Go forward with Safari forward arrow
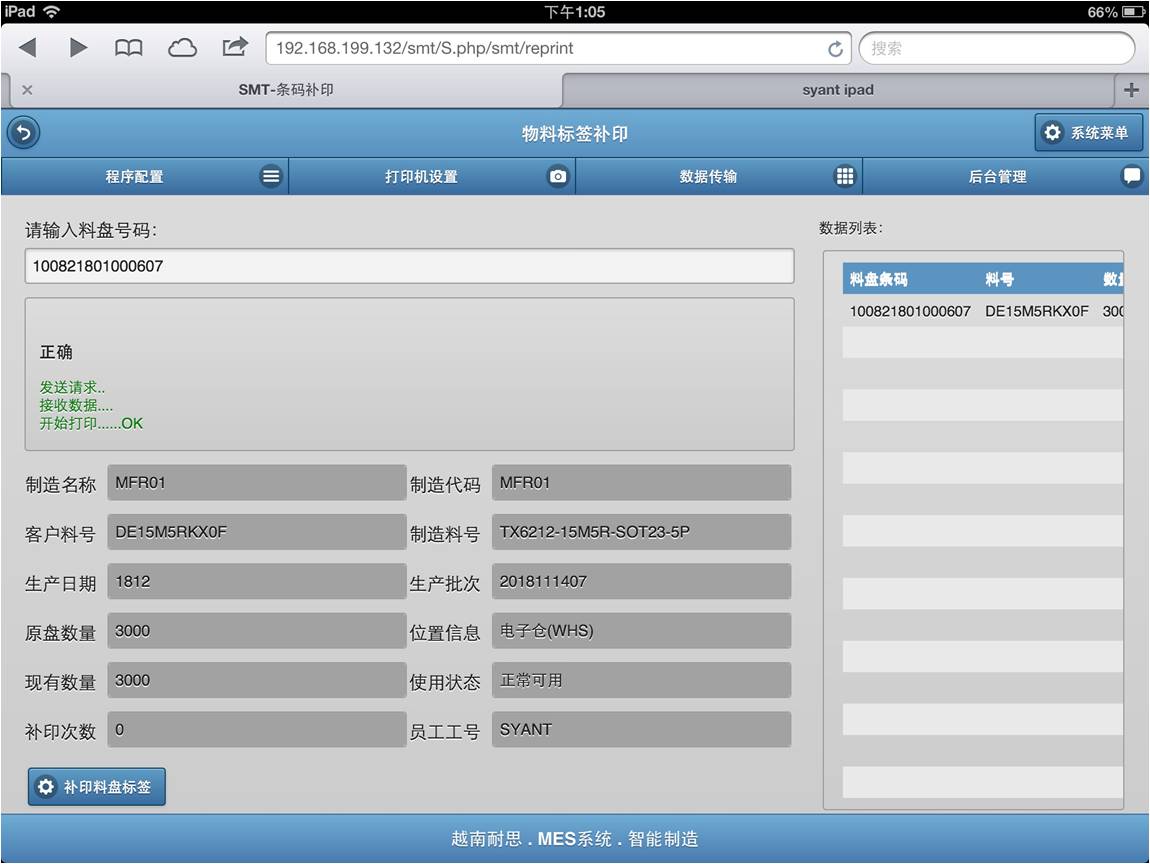Screen dimensions: 1150x864 click(x=78, y=47)
